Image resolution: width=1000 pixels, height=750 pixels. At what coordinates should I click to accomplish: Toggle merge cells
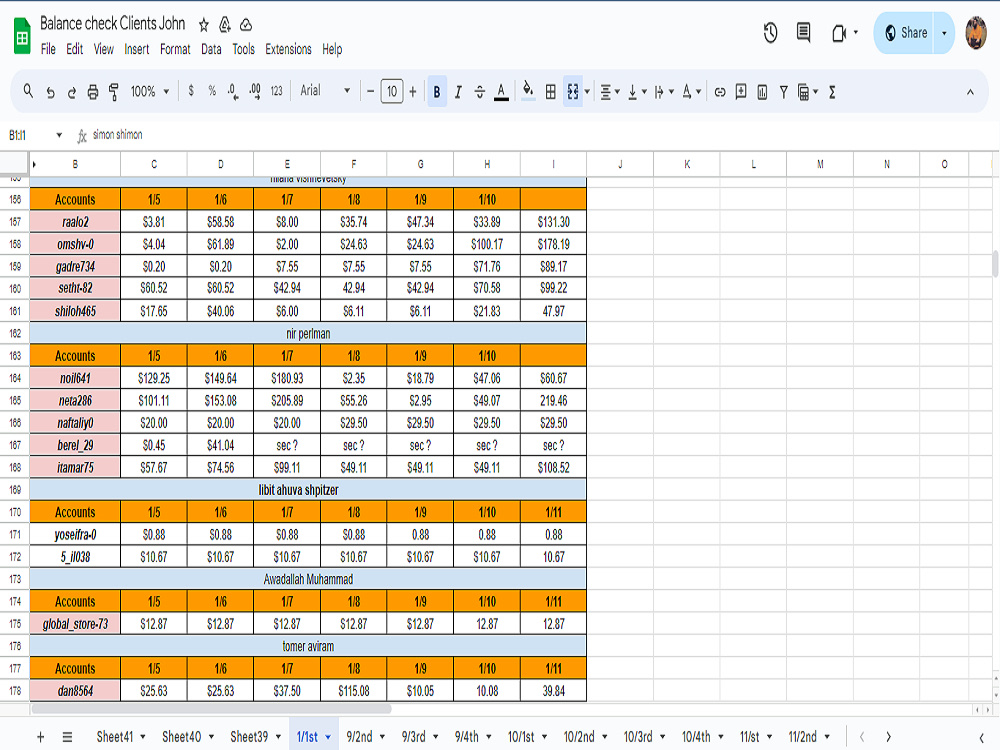click(x=573, y=92)
